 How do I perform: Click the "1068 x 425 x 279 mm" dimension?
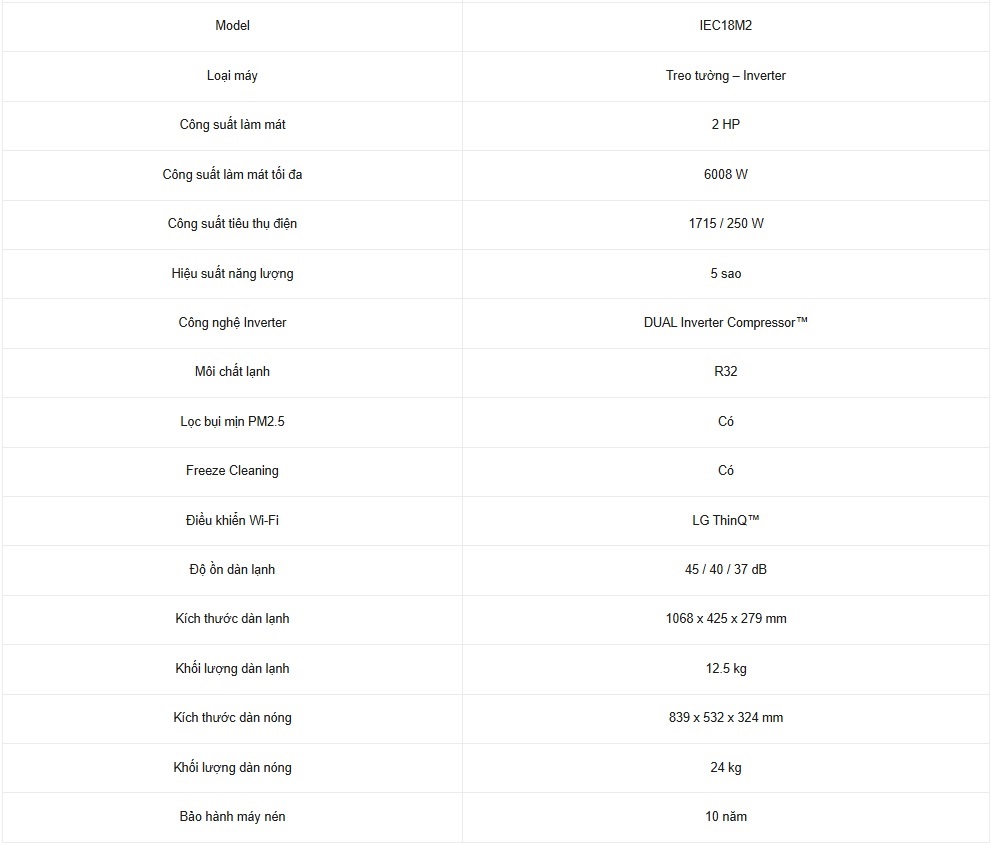[x=725, y=619]
